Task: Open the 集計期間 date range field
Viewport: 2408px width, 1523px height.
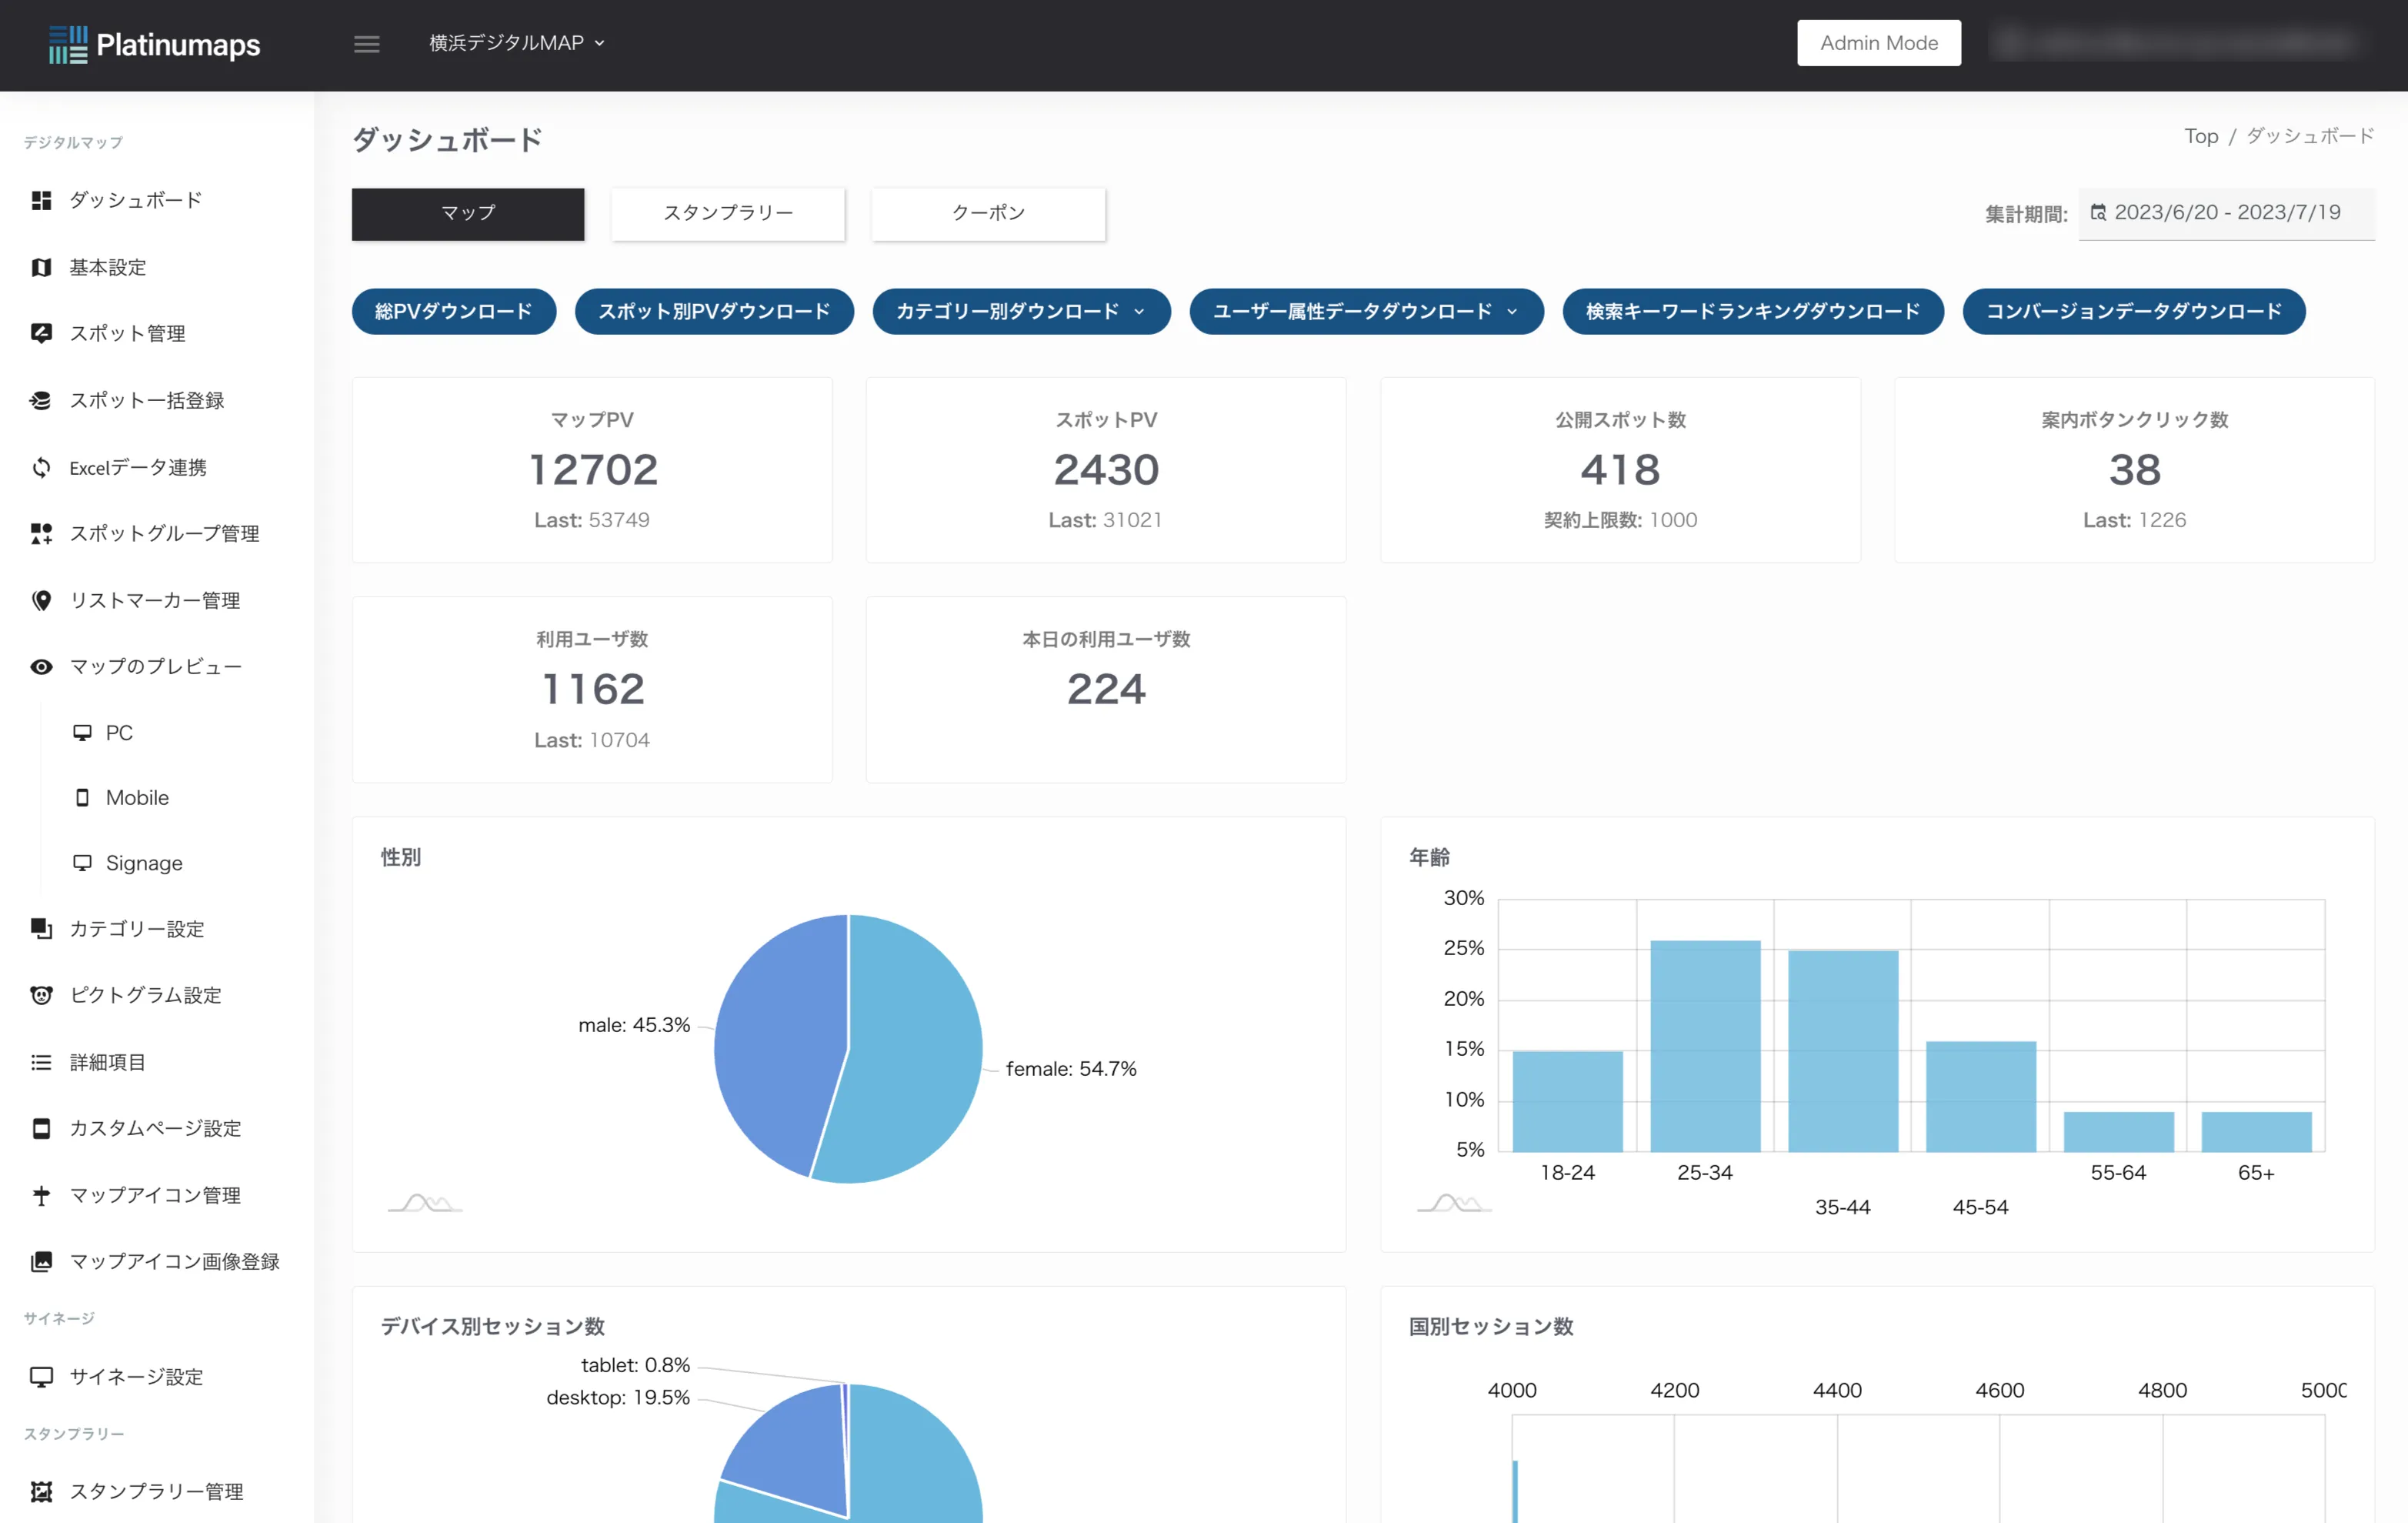Action: [x=2226, y=213]
